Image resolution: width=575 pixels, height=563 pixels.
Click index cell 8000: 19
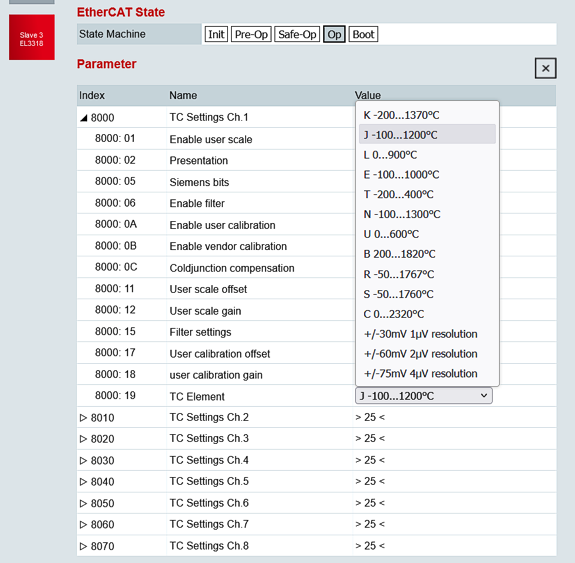[115, 395]
